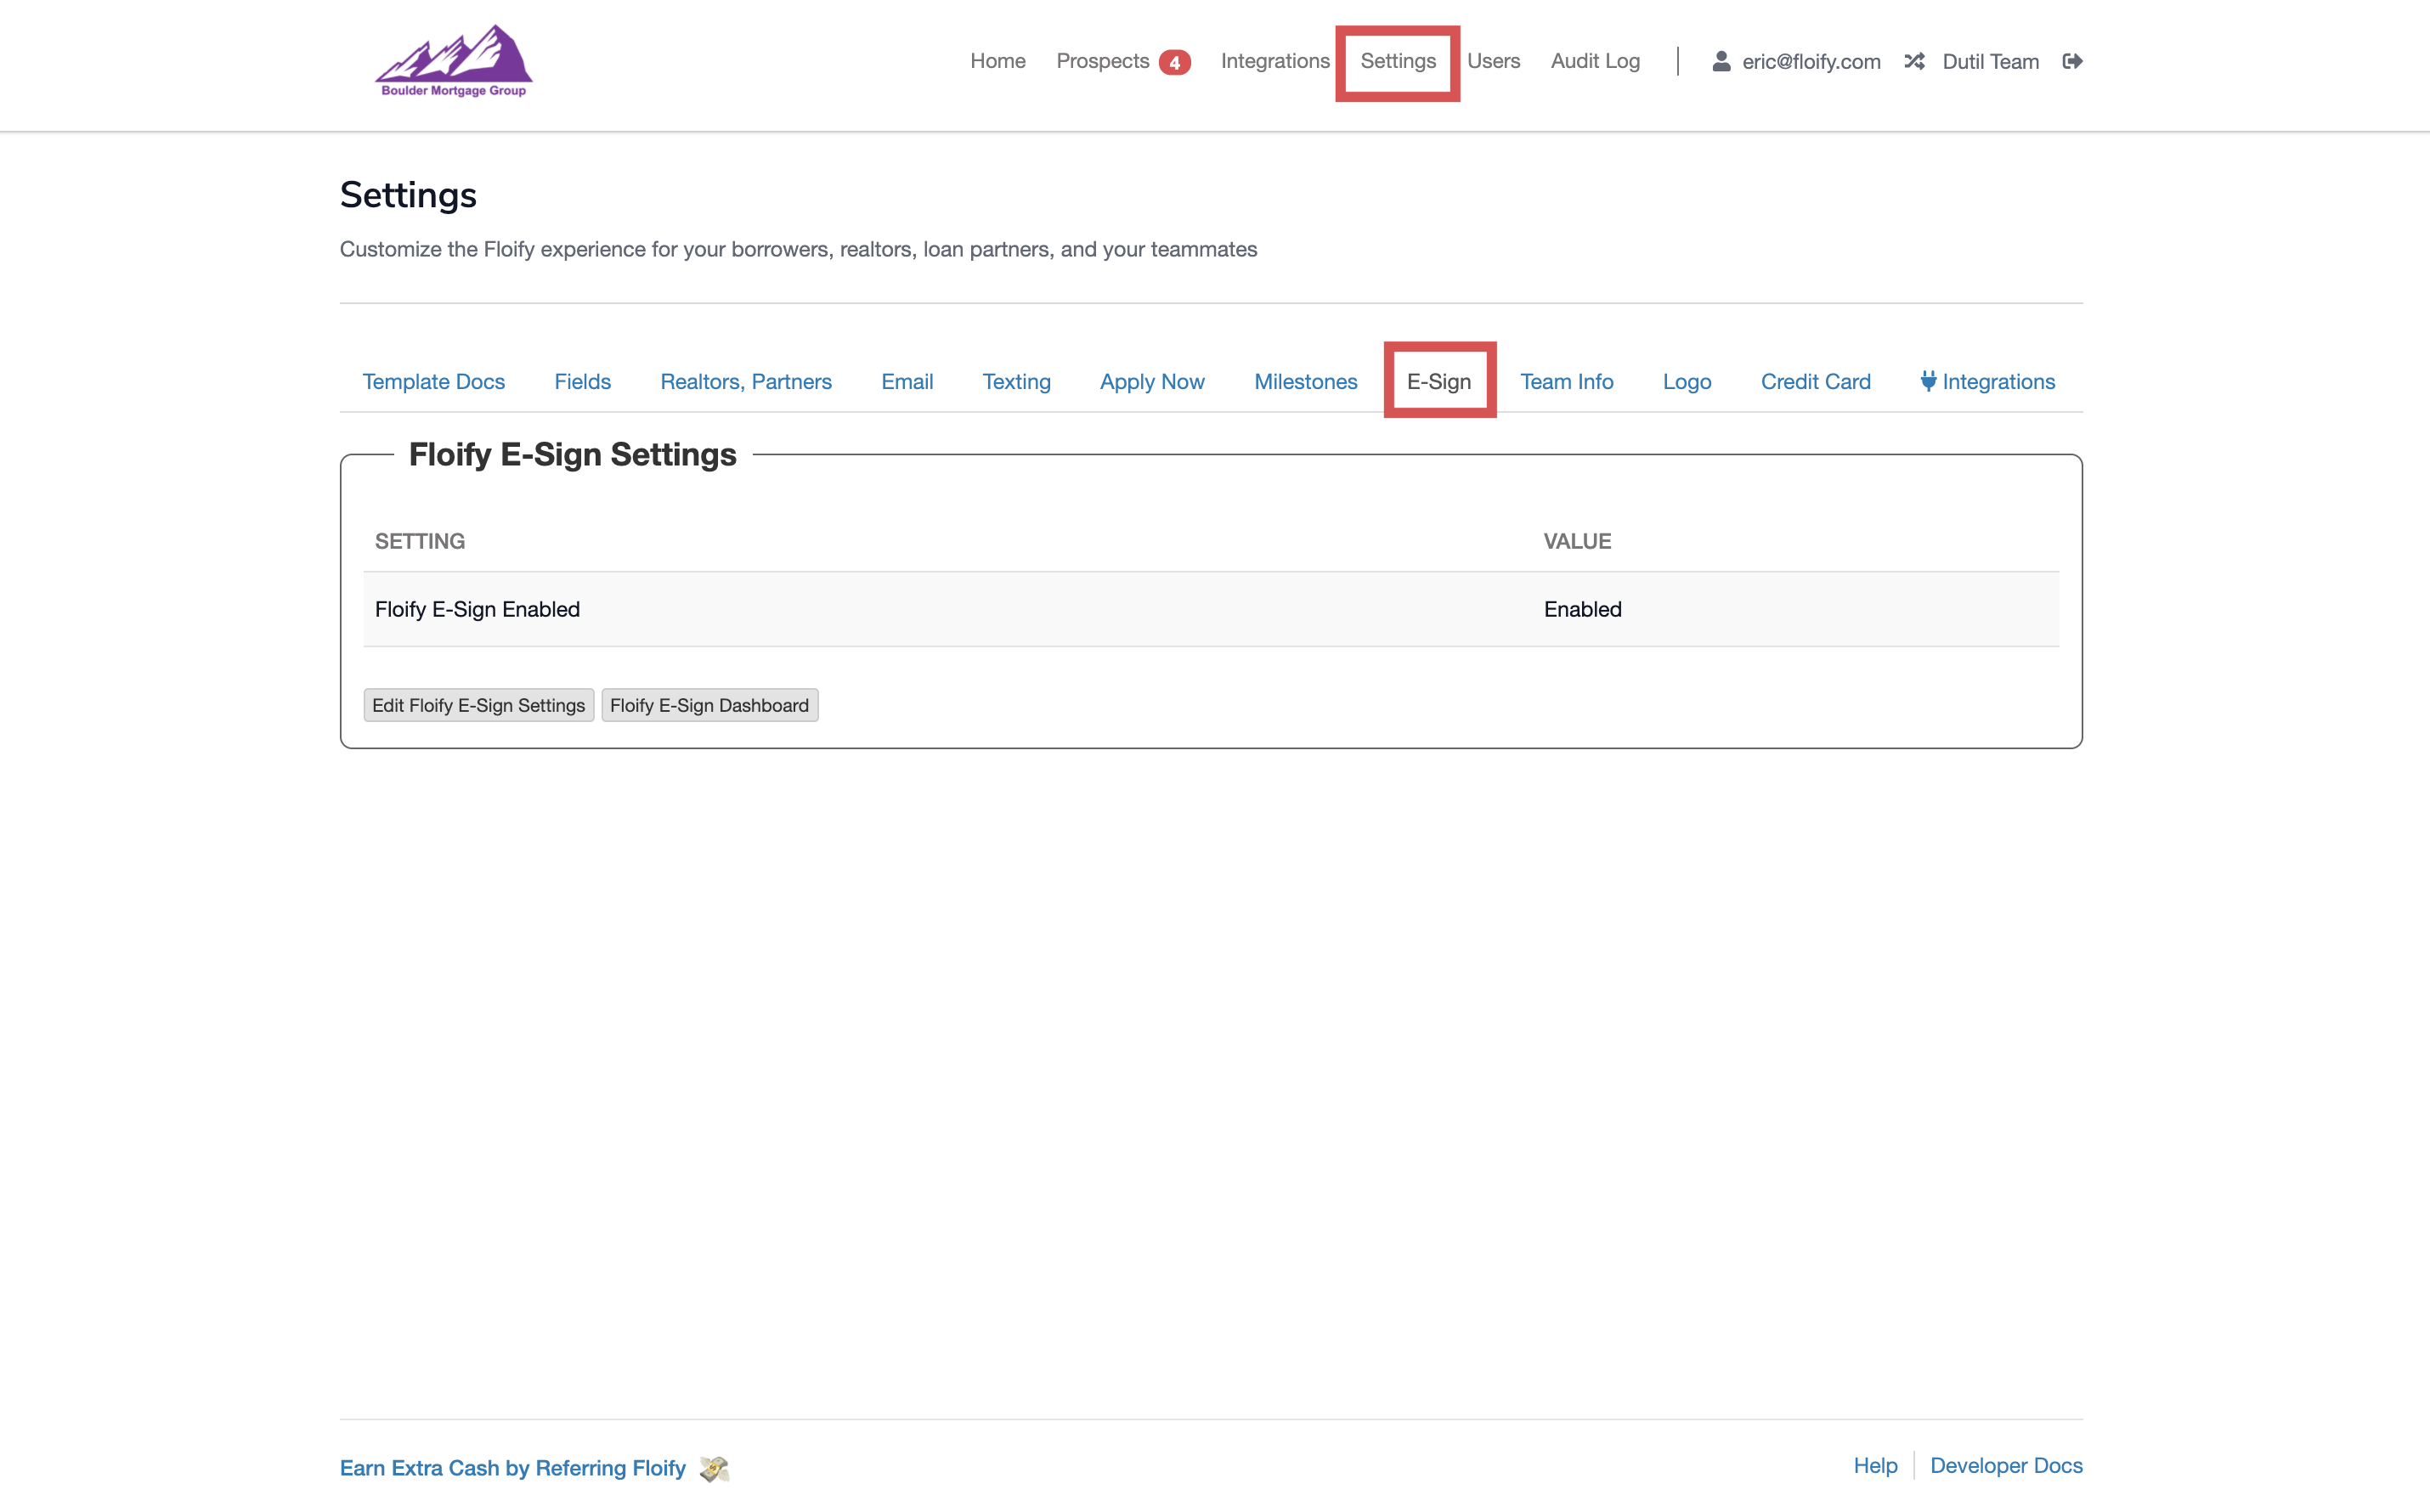Click the SETTING column header
Viewport: 2430px width, 1512px height.
click(419, 541)
